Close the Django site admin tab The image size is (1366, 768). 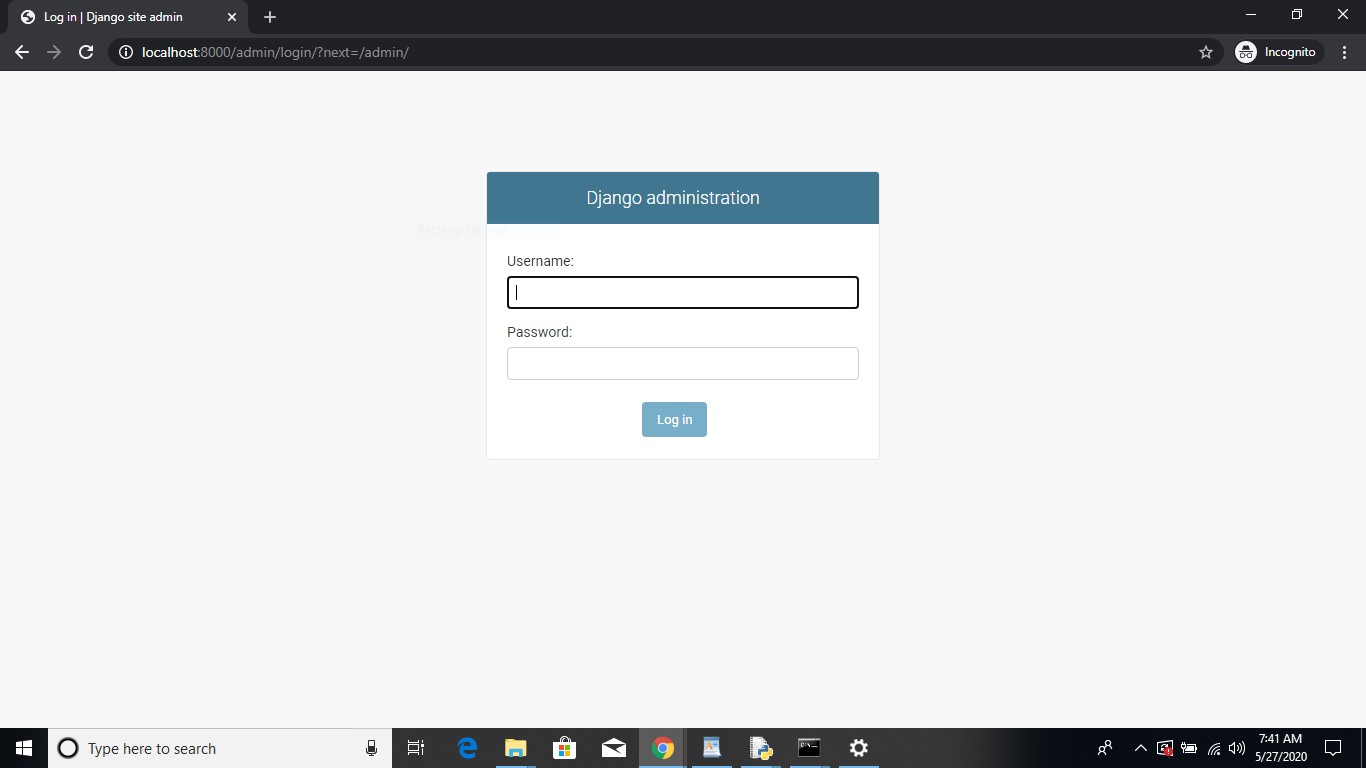pos(231,17)
